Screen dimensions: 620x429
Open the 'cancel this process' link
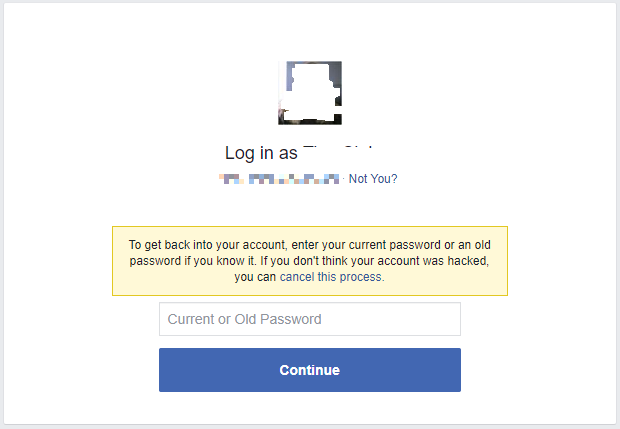coord(331,277)
